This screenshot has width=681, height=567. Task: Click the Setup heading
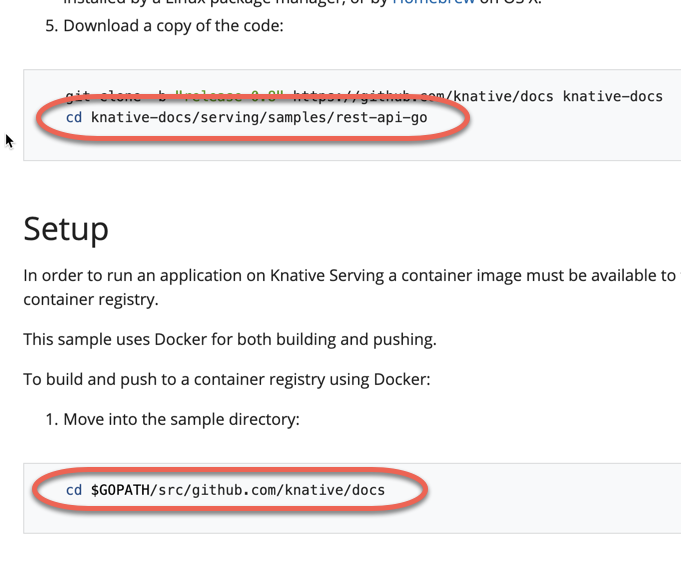pos(66,229)
